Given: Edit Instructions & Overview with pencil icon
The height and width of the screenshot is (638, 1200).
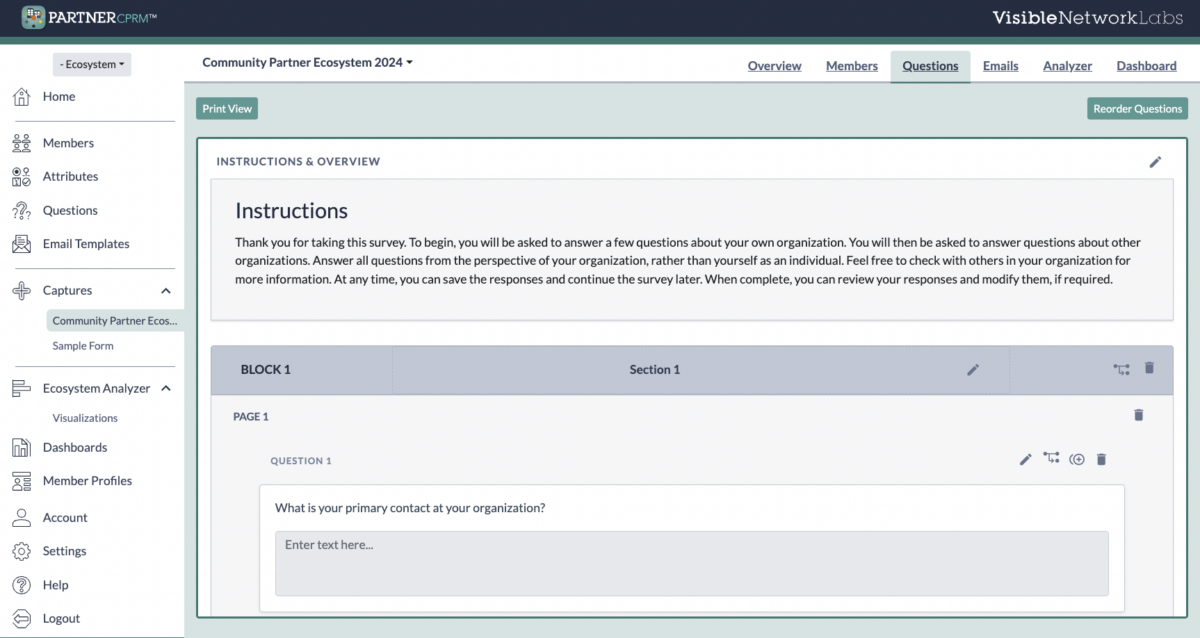Looking at the screenshot, I should pos(1155,162).
